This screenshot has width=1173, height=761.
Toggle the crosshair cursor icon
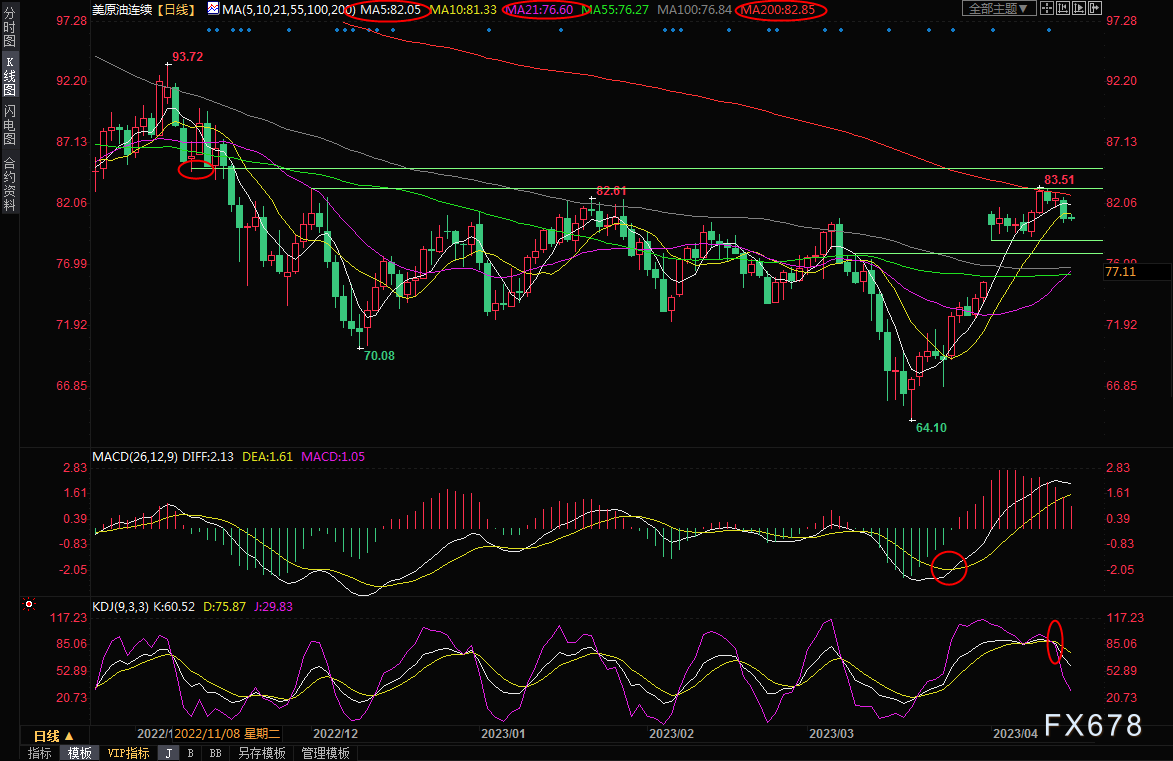[x=1047, y=8]
